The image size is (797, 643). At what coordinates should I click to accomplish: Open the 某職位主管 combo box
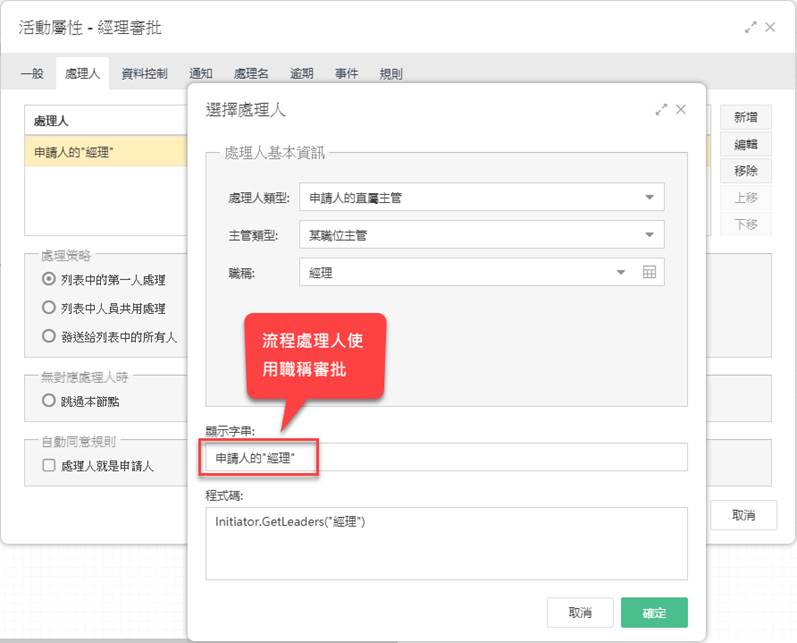(x=482, y=235)
